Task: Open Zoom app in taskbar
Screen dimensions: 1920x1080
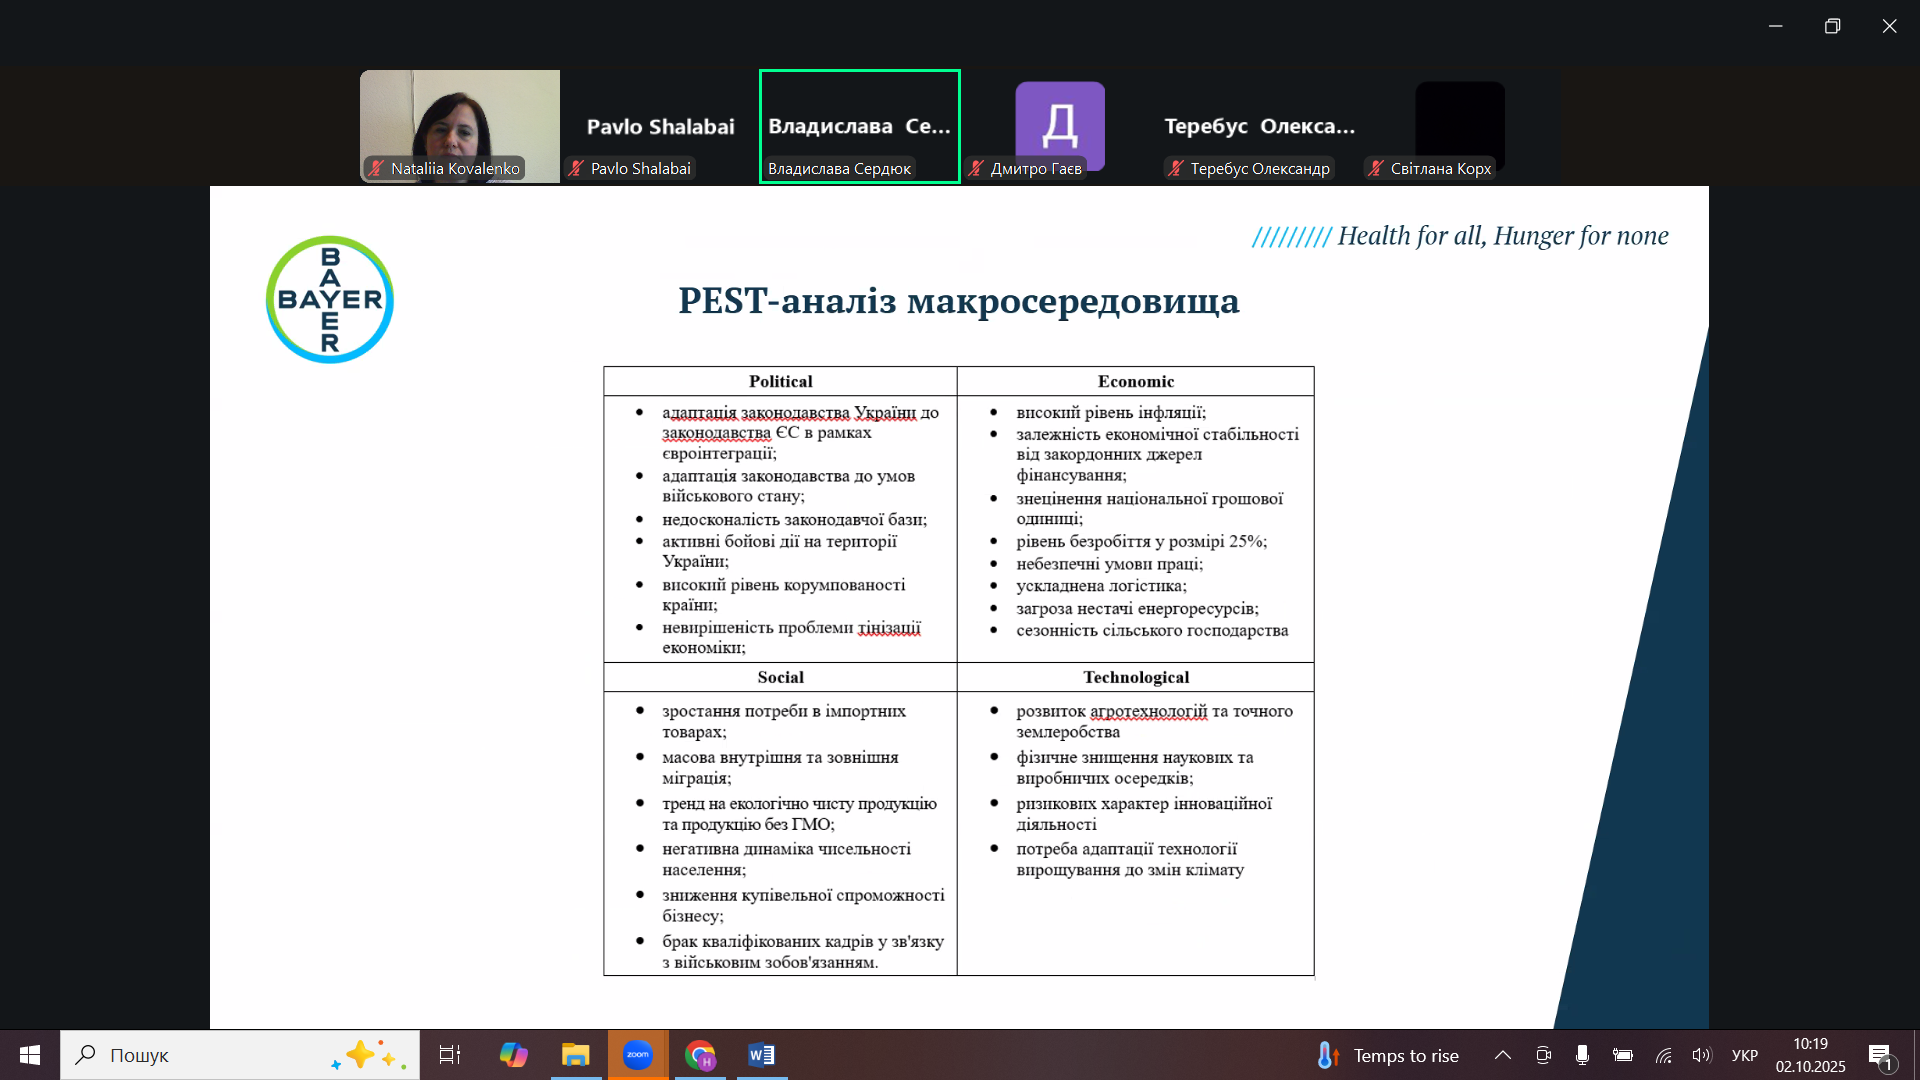Action: tap(637, 1055)
